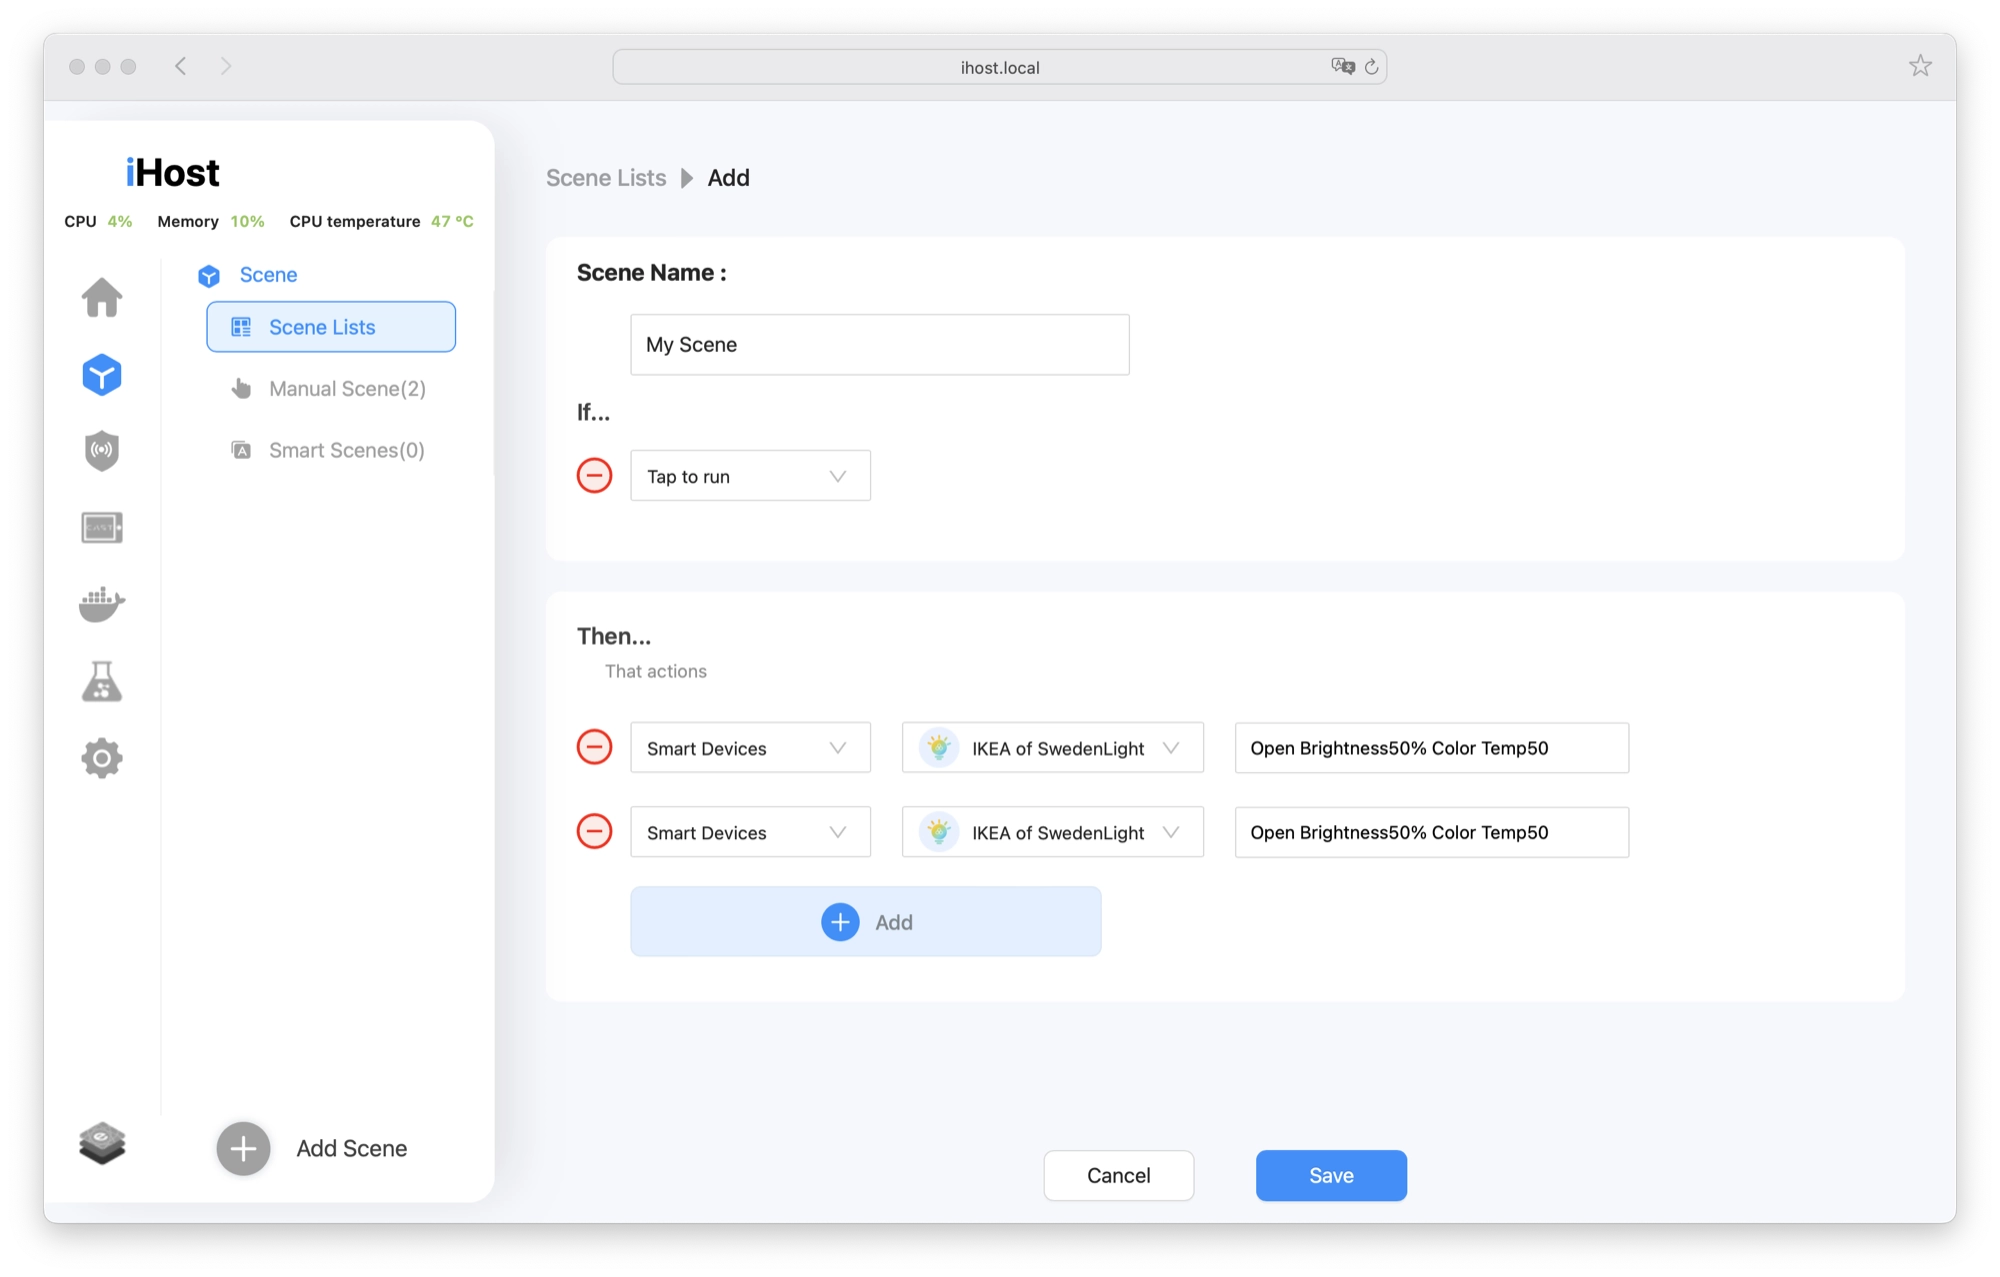Open the first Smart Devices dropdown

(750, 748)
